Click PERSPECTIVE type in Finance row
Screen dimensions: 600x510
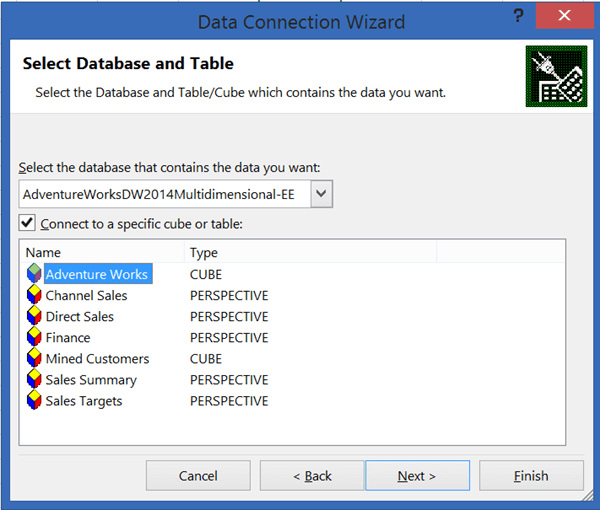229,337
